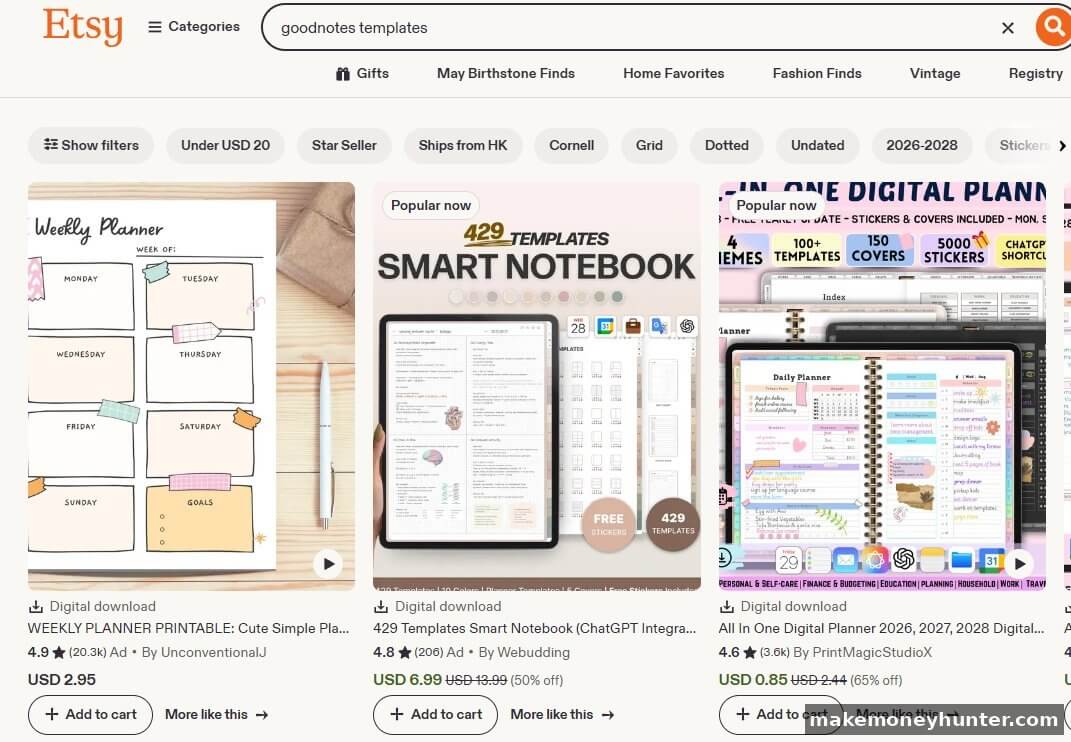Screen dimensions: 1071x742
Task: Open Fashion Finds
Action: [x=817, y=73]
